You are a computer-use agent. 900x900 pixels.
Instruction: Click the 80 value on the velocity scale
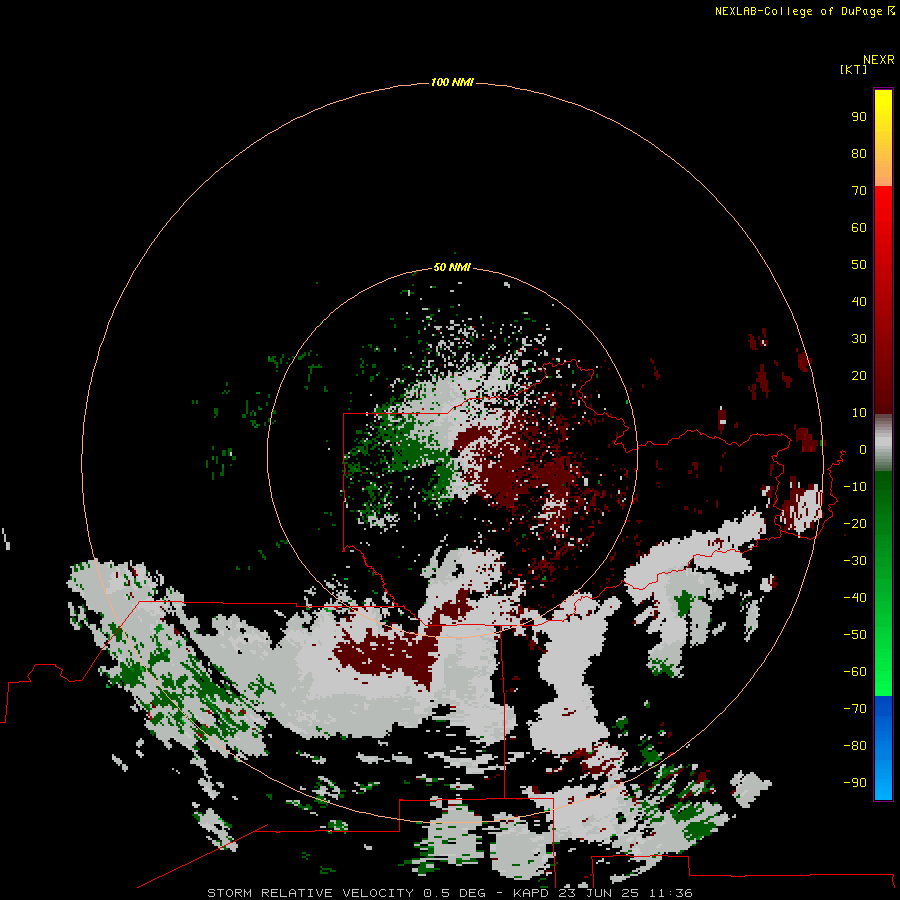[x=859, y=153]
